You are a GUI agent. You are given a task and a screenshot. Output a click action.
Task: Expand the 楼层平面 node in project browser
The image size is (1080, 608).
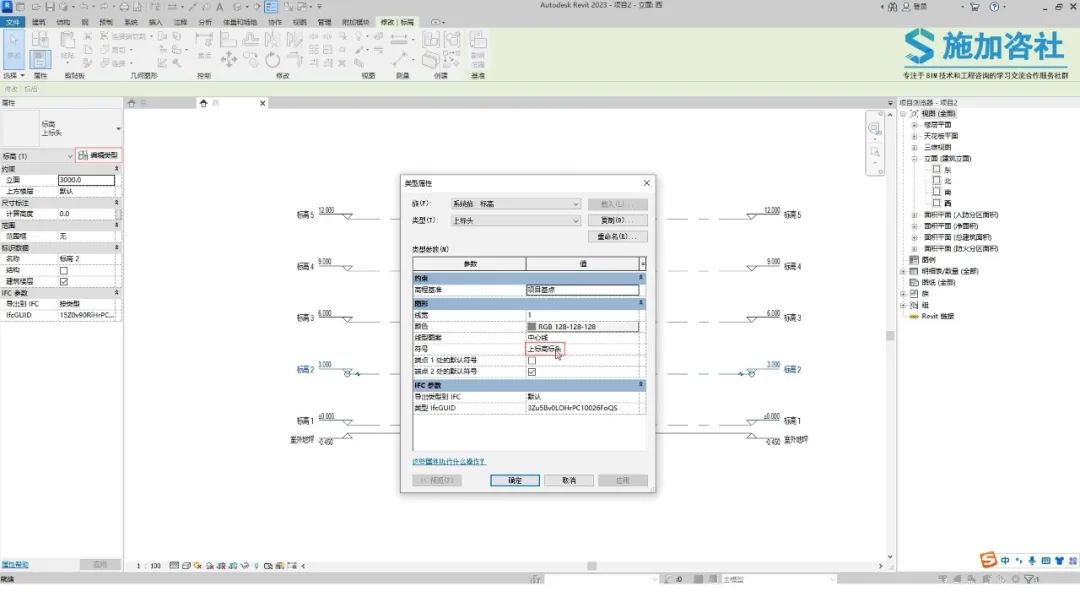(x=915, y=125)
